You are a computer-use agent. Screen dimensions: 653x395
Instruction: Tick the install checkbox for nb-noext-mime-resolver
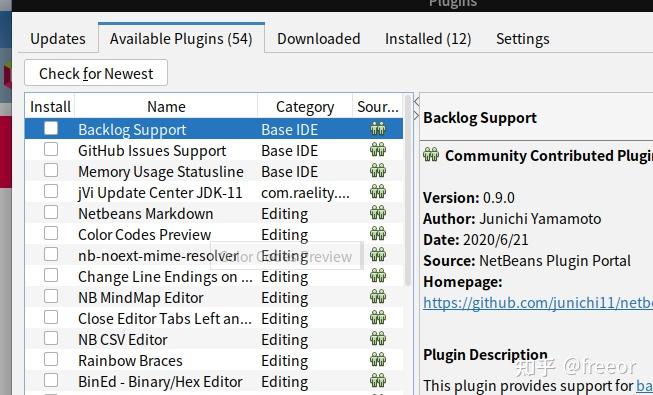(51, 254)
